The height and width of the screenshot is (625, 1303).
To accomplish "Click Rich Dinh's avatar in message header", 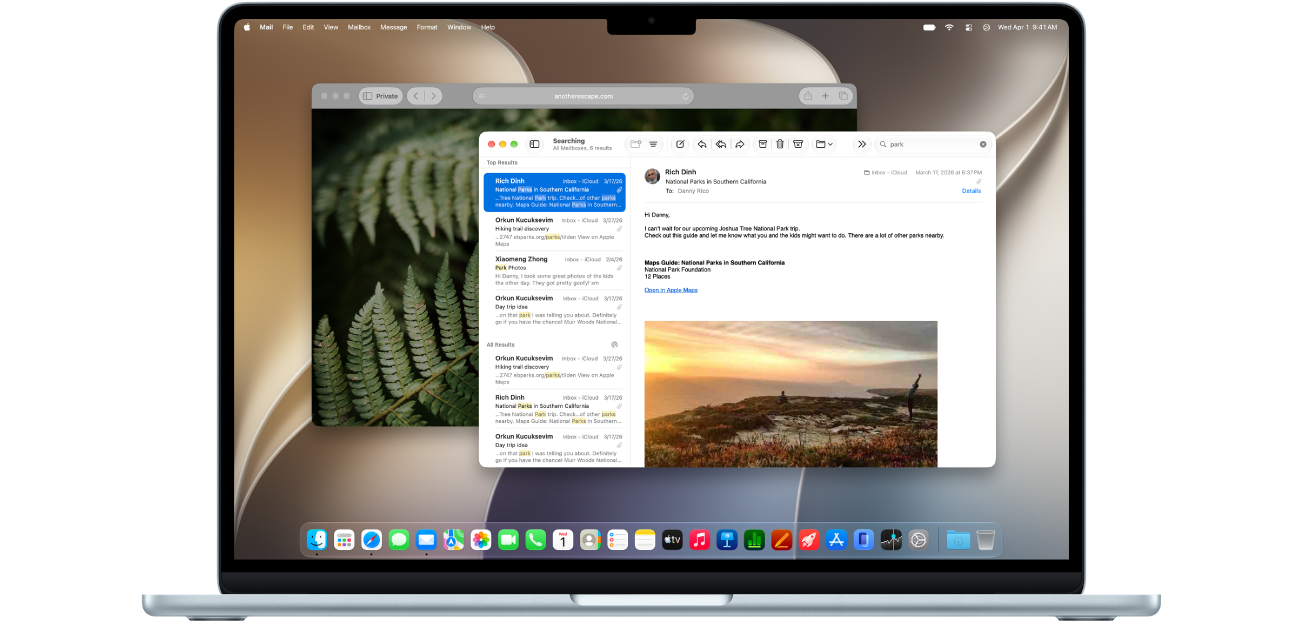I will click(652, 176).
